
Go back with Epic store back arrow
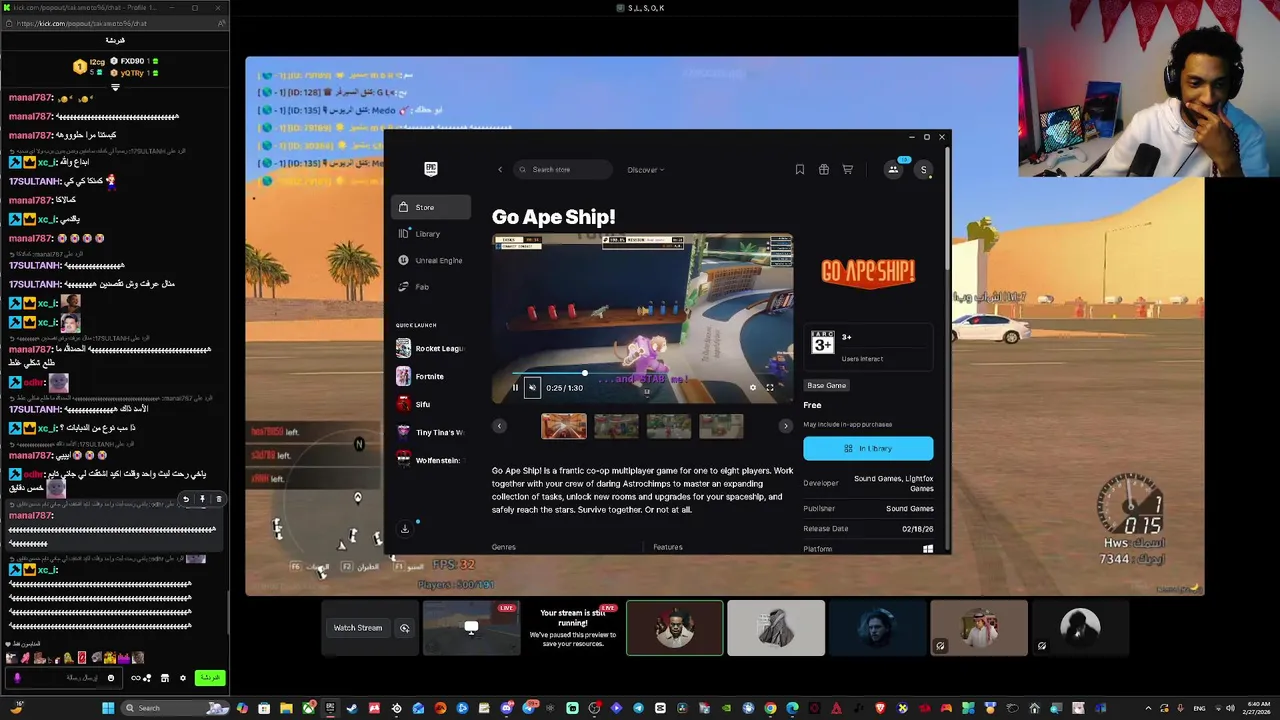coord(500,169)
